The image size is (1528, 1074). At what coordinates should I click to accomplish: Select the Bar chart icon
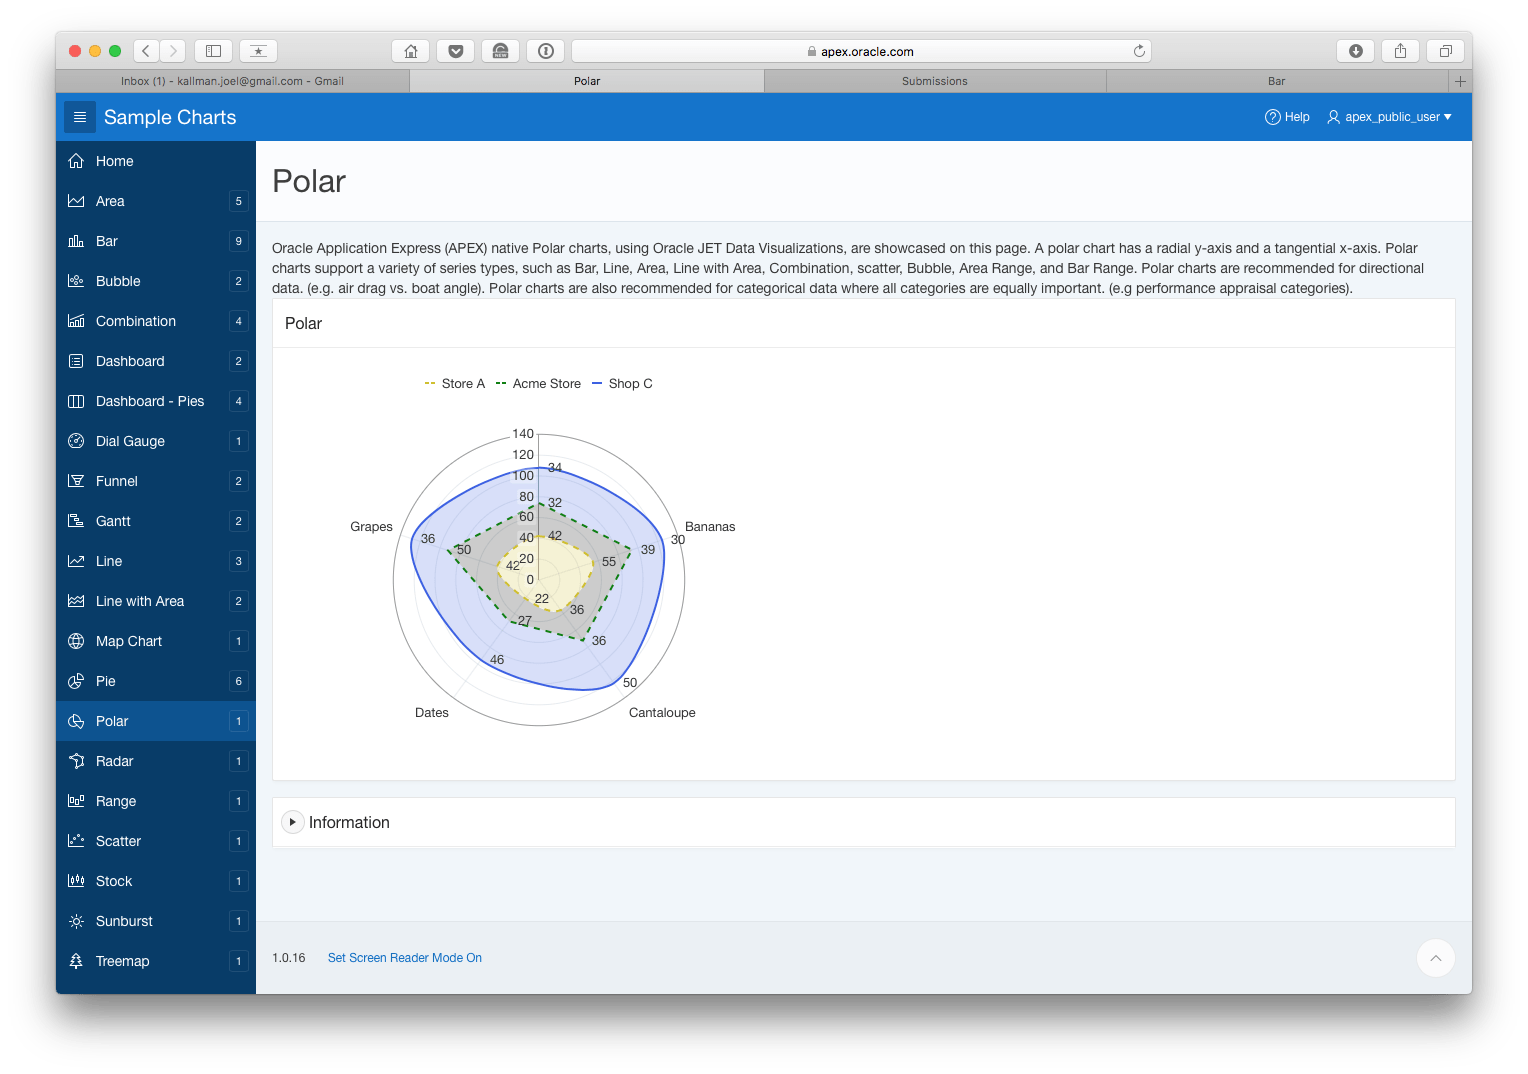(x=76, y=241)
